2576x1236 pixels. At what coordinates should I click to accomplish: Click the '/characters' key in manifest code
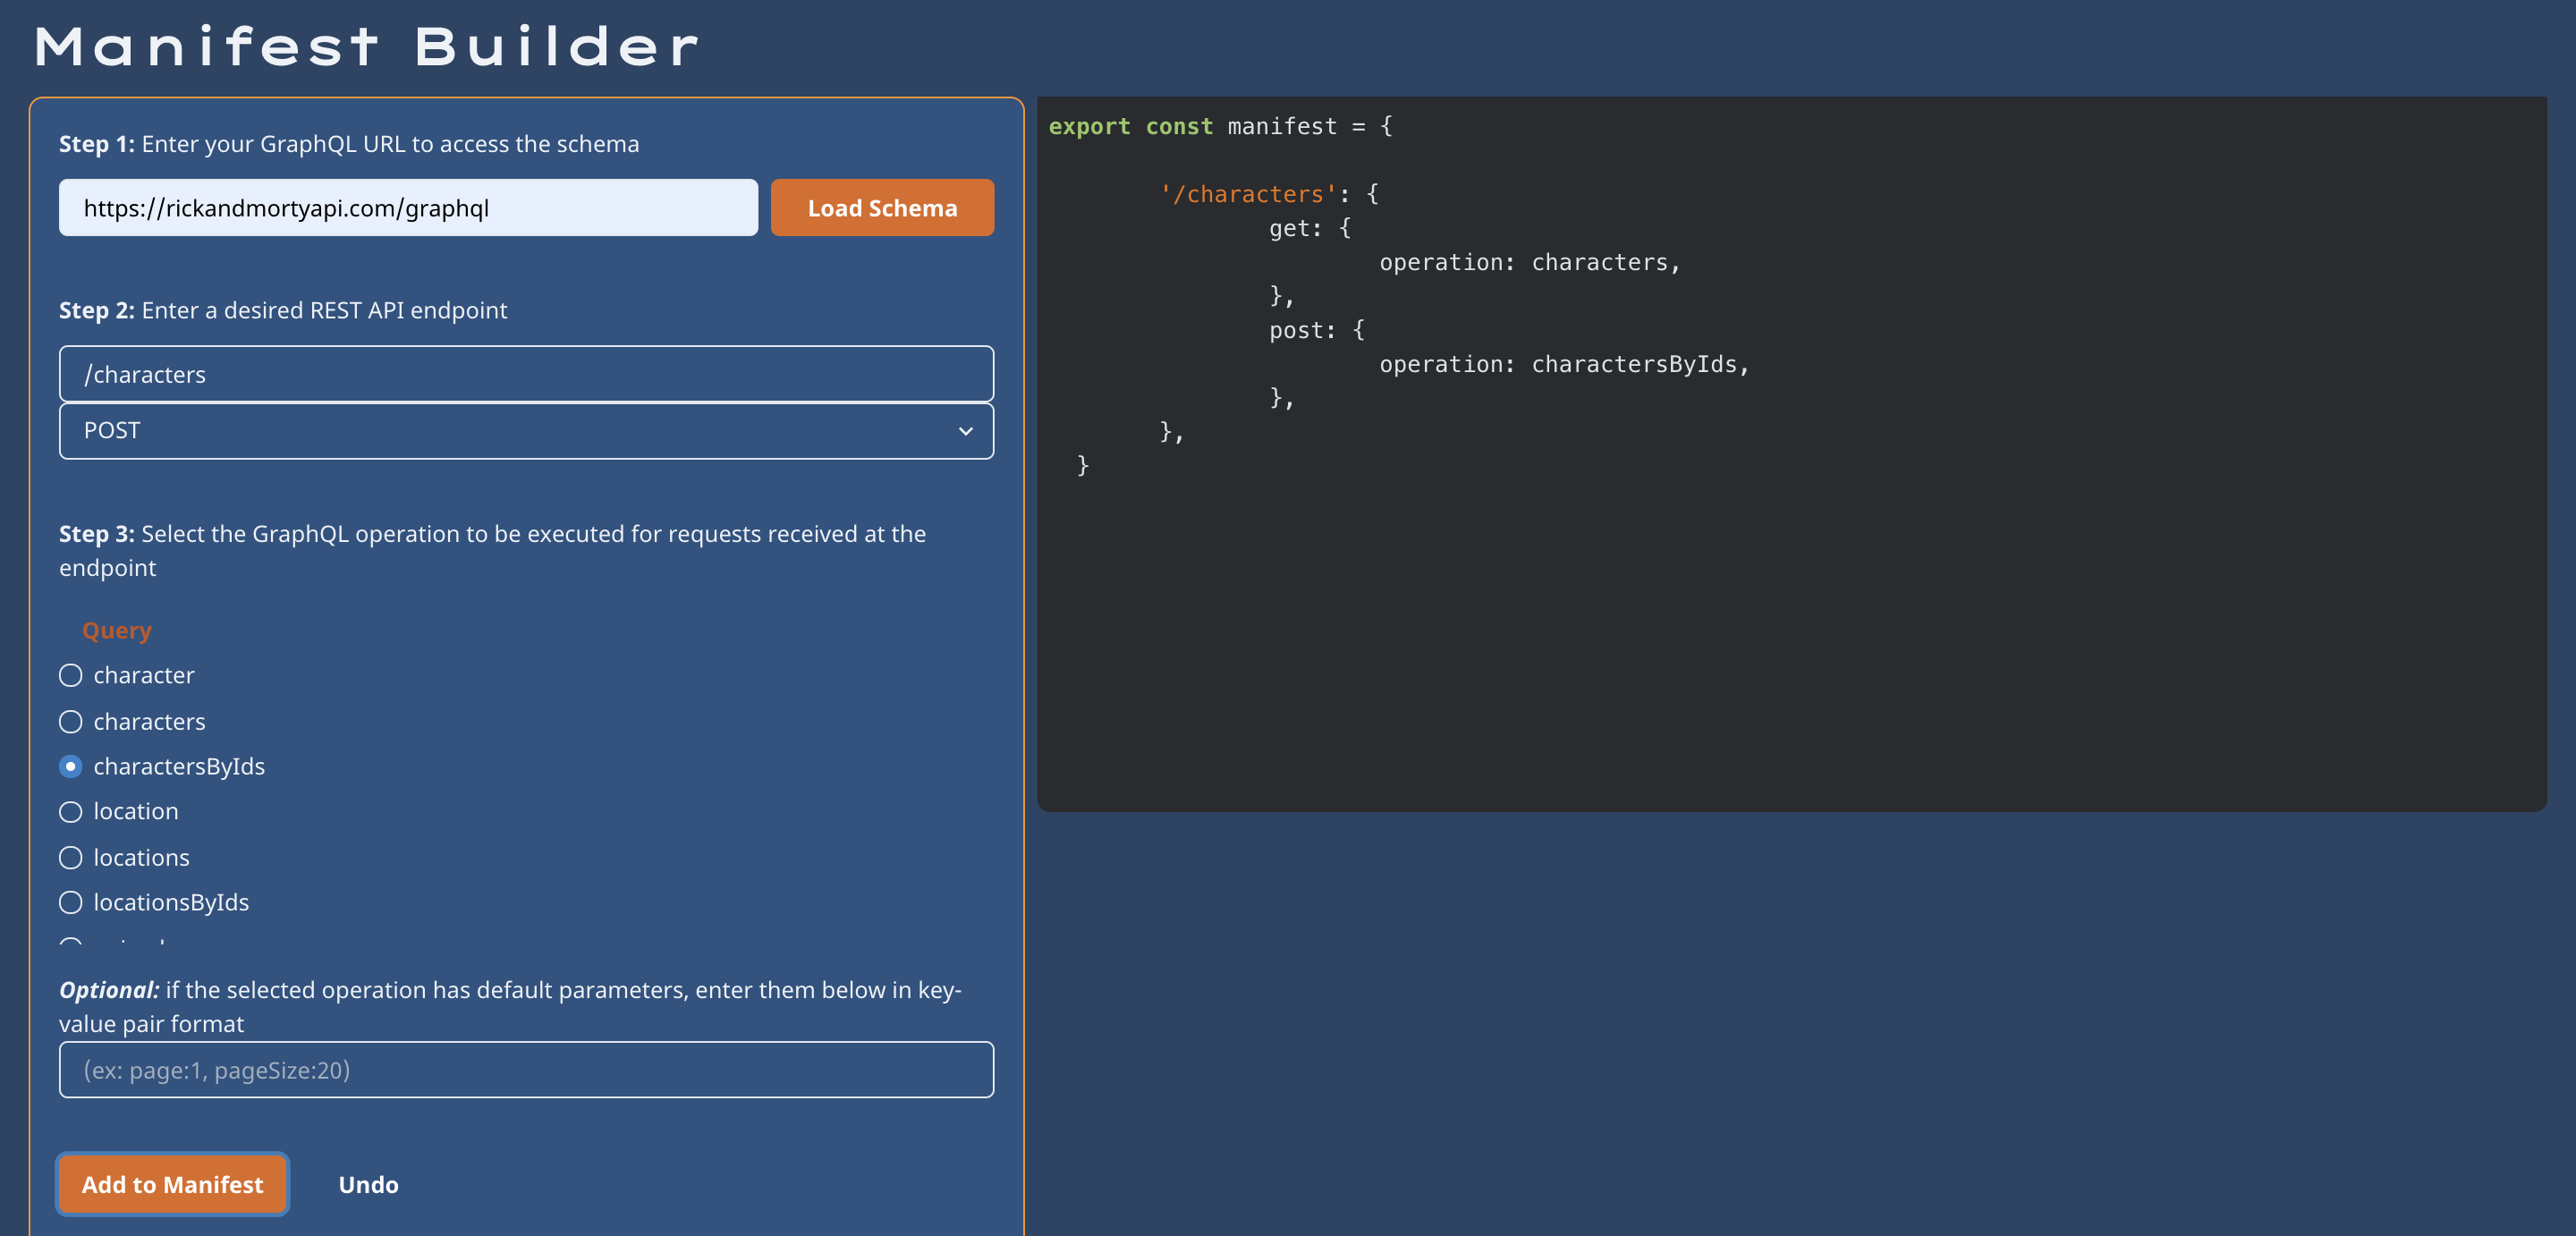coord(1248,194)
